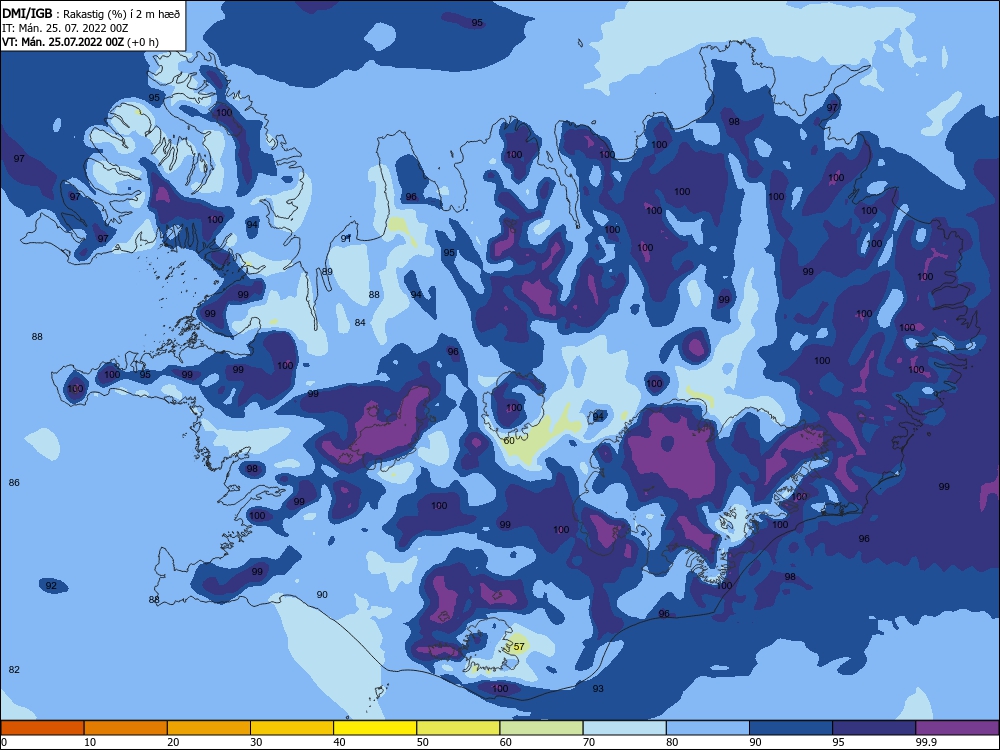
Task: Click the legend tick label '50'
Action: [x=423, y=742]
